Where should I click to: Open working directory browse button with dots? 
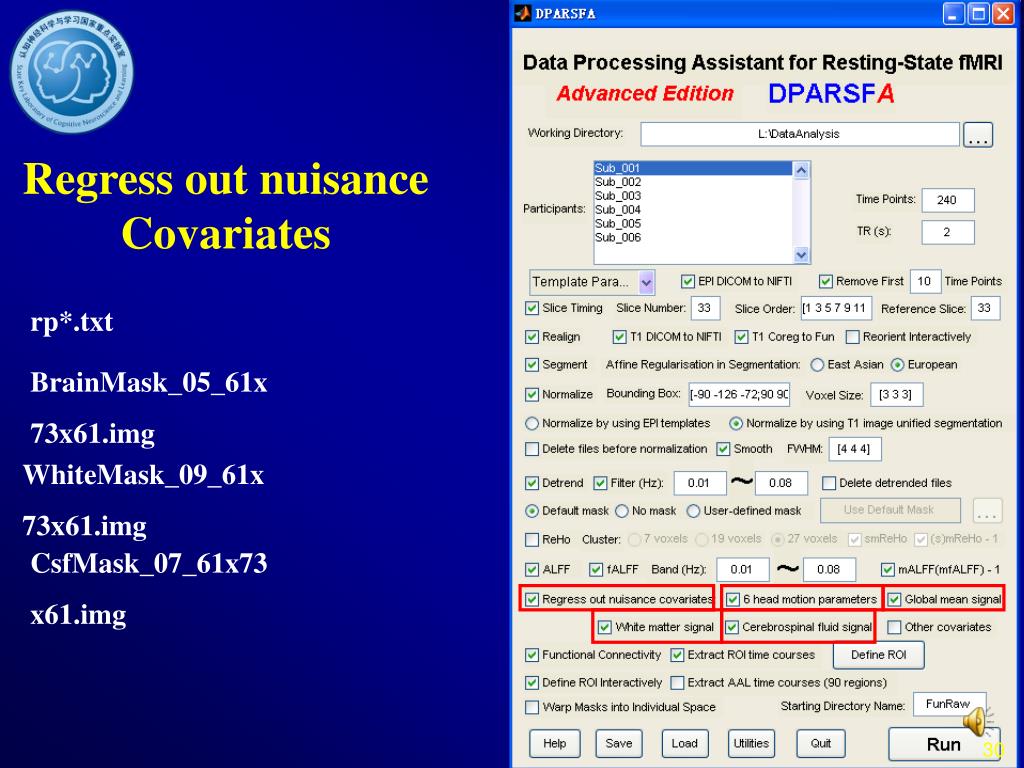978,135
